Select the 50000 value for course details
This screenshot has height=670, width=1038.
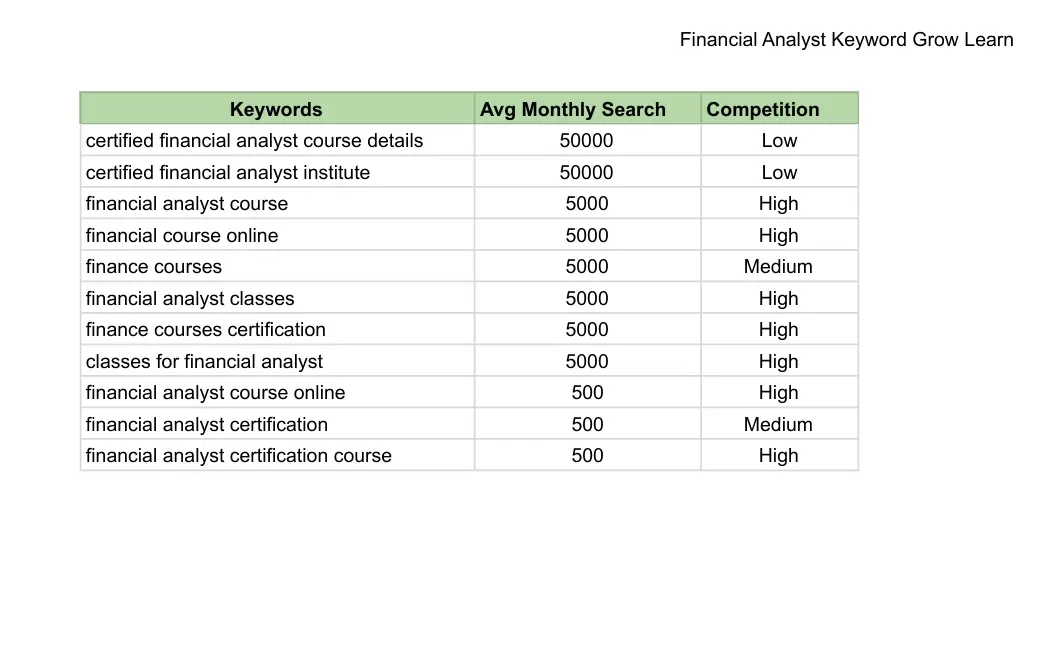pos(587,141)
